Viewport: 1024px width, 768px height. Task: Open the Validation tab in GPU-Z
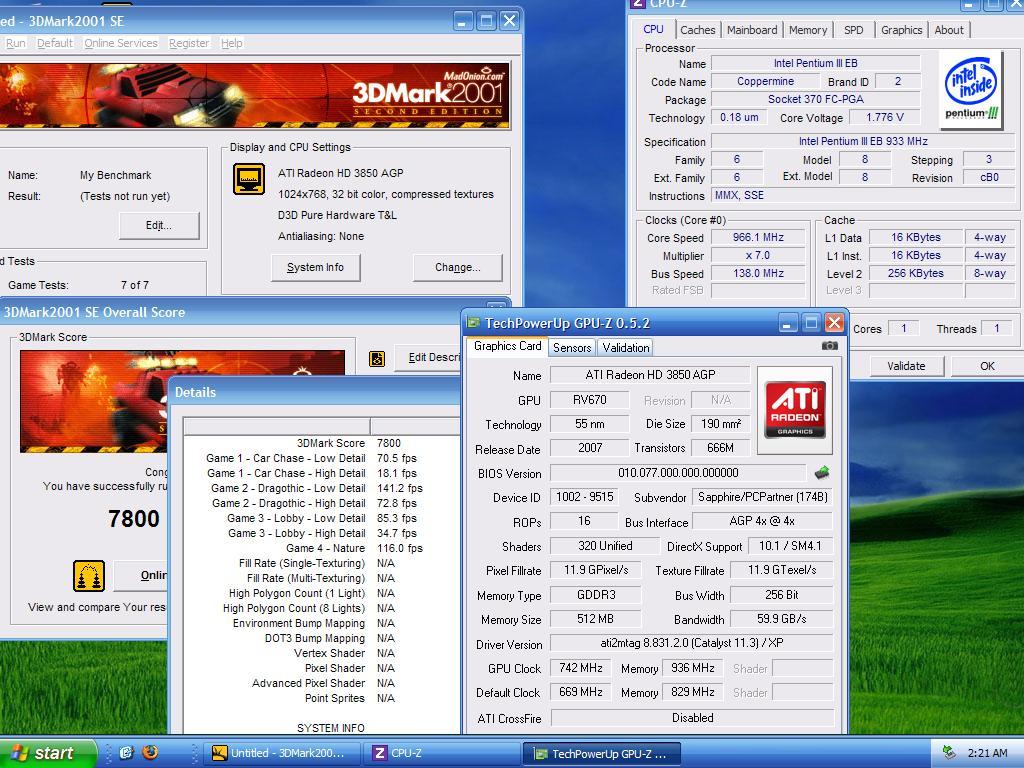[626, 347]
